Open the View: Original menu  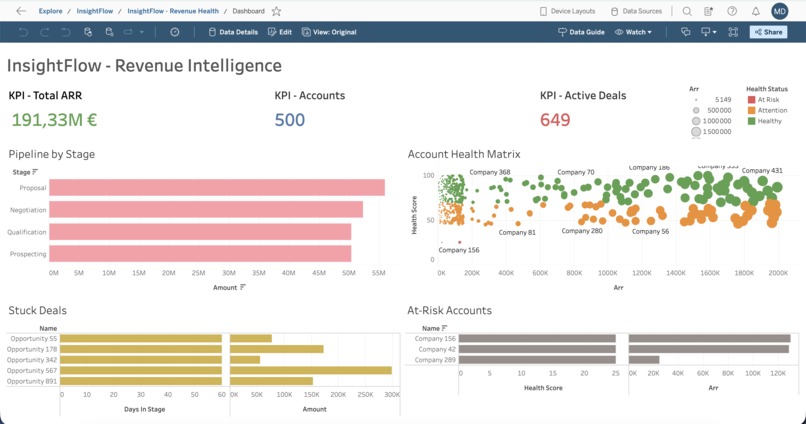pos(329,32)
